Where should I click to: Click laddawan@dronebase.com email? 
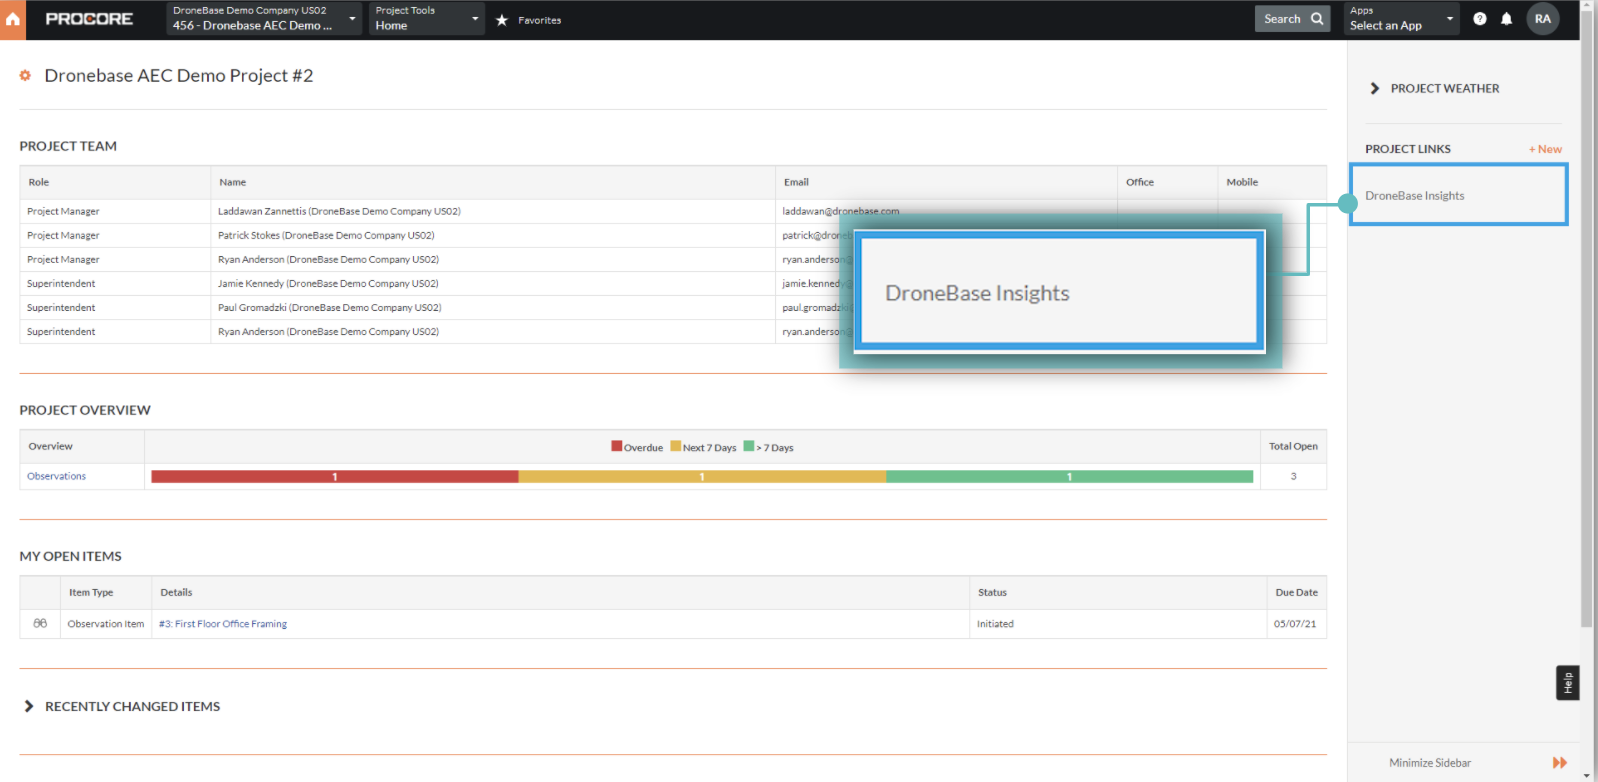point(840,211)
